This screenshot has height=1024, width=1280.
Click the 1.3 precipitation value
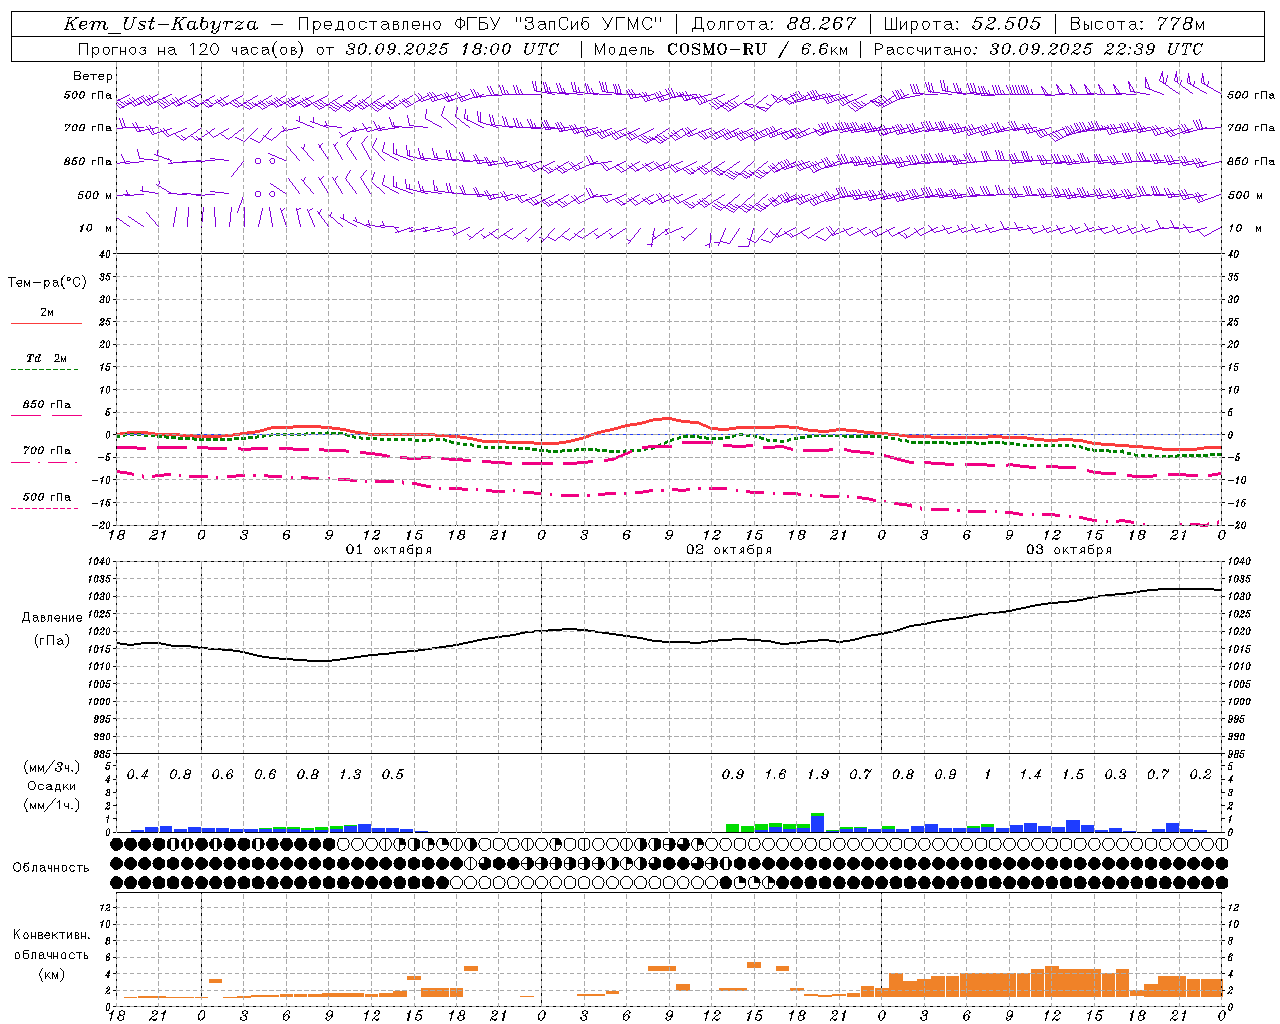point(350,775)
